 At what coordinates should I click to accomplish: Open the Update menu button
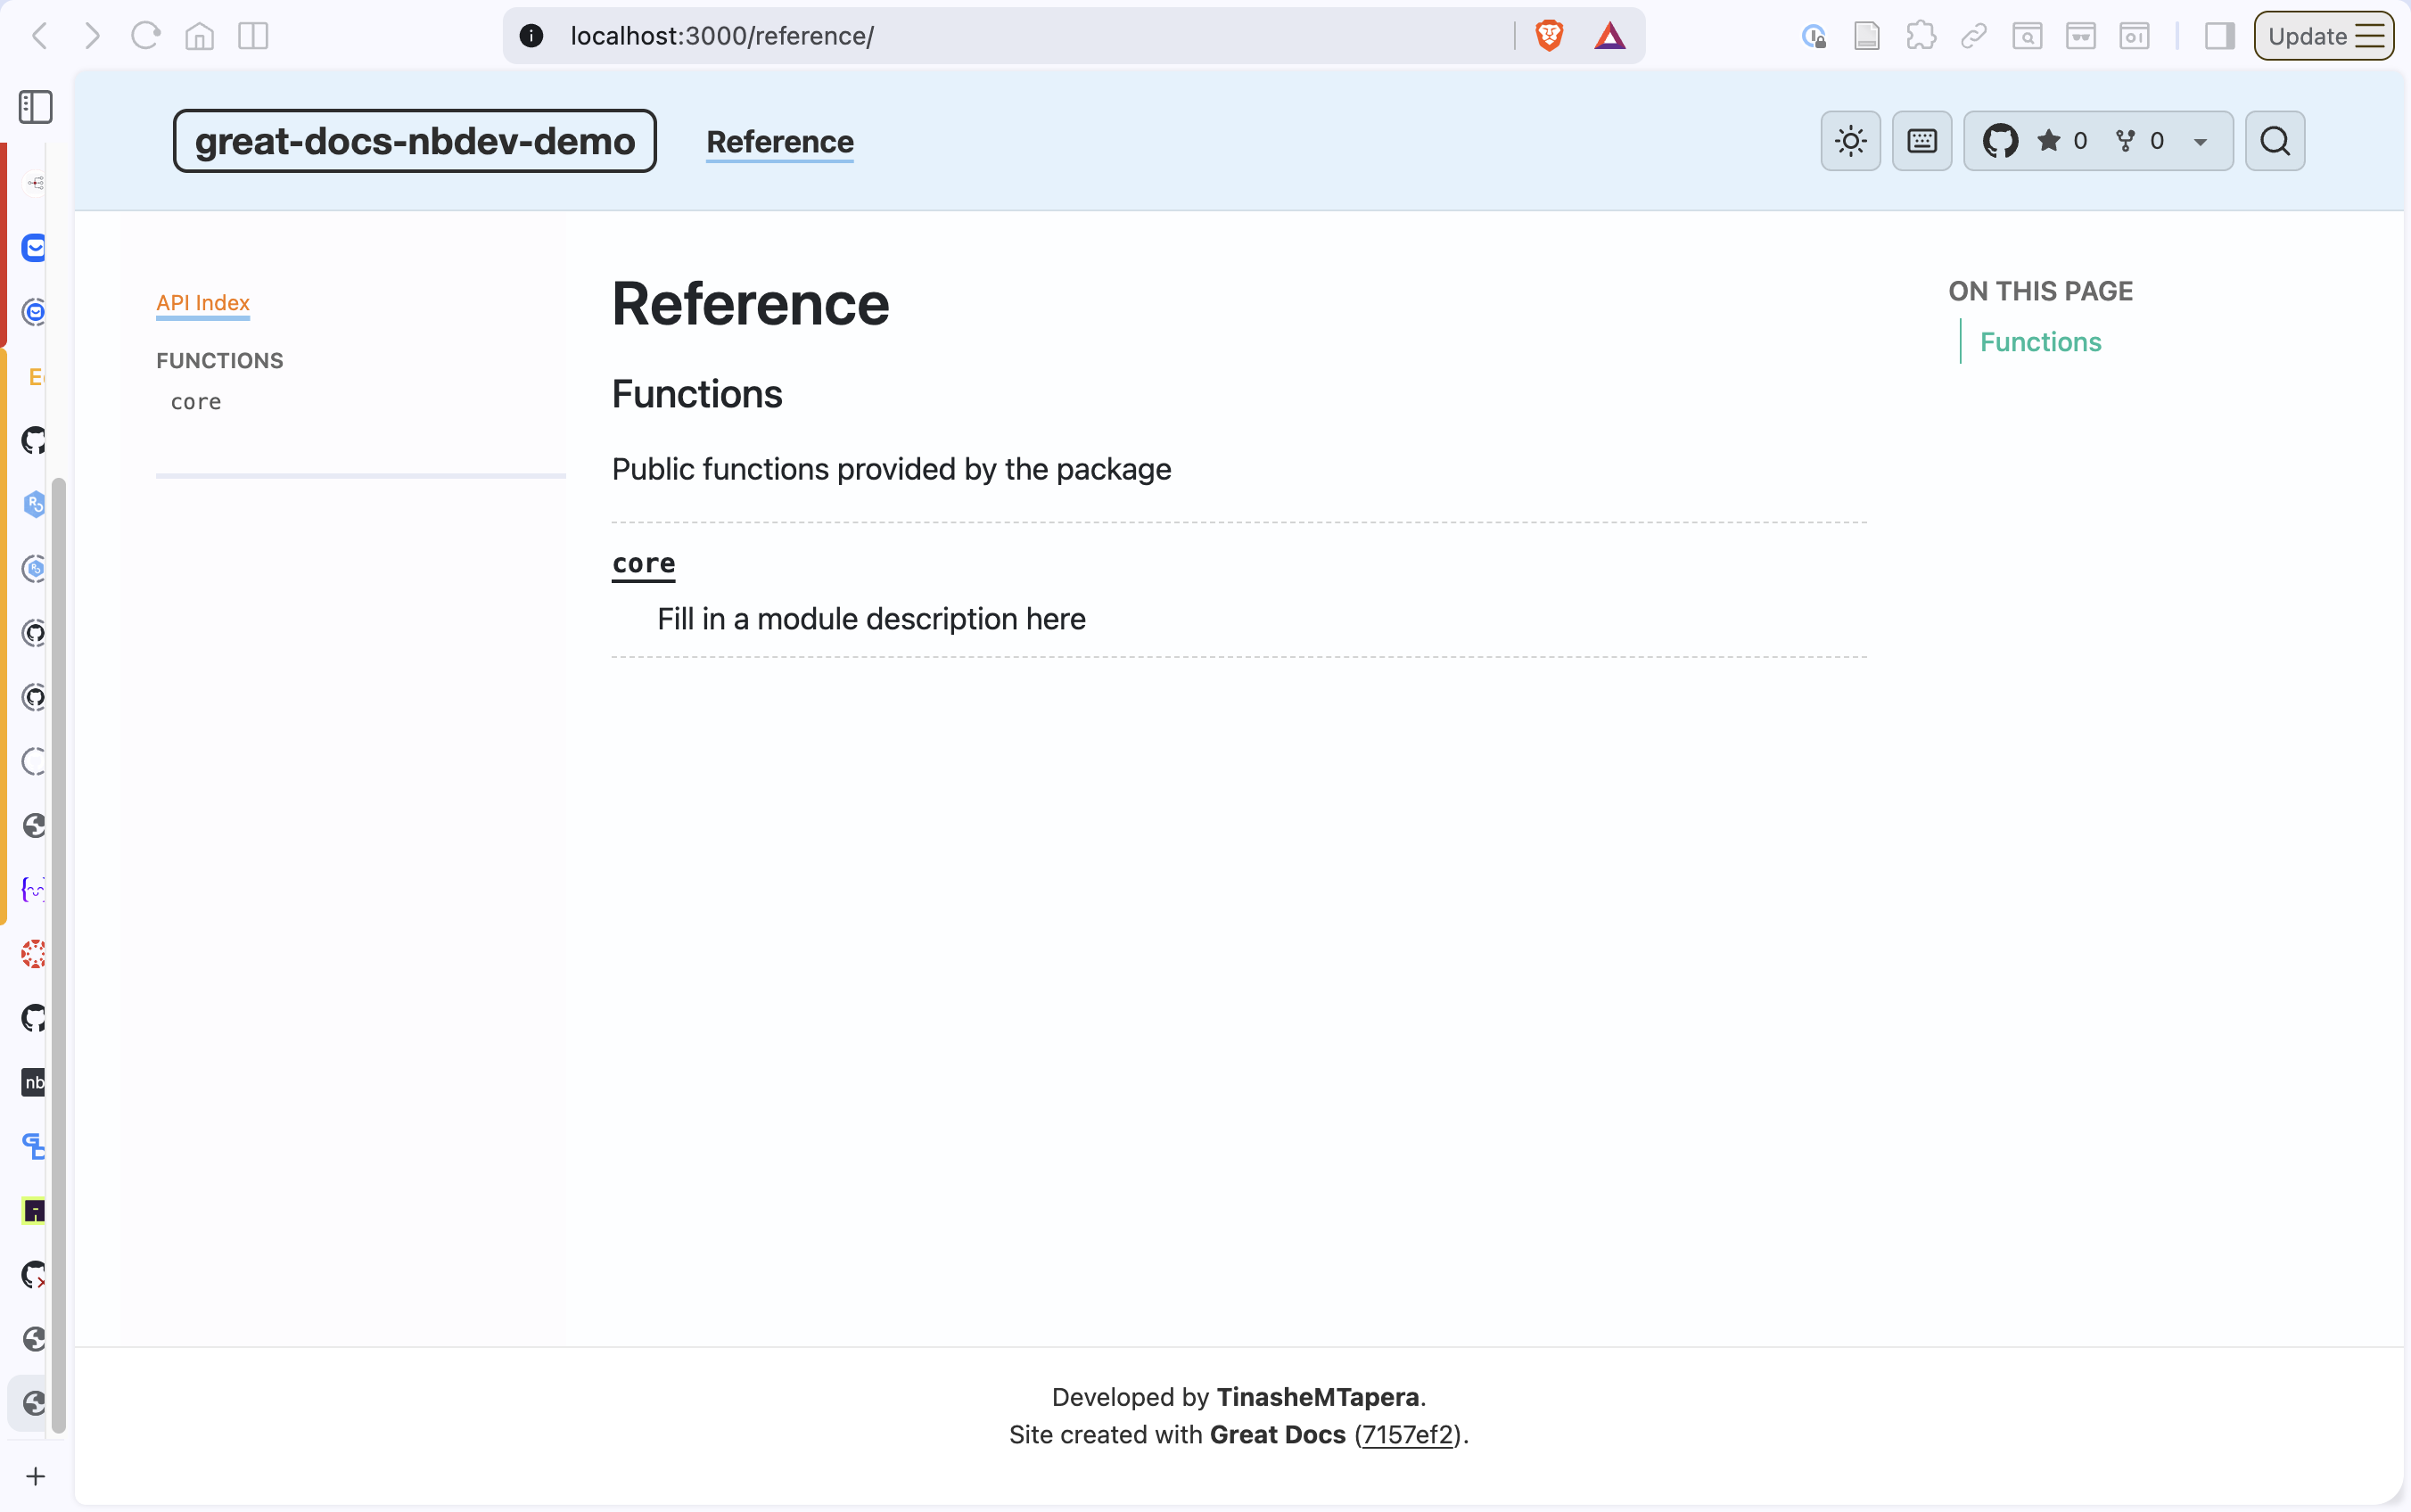click(x=2323, y=36)
